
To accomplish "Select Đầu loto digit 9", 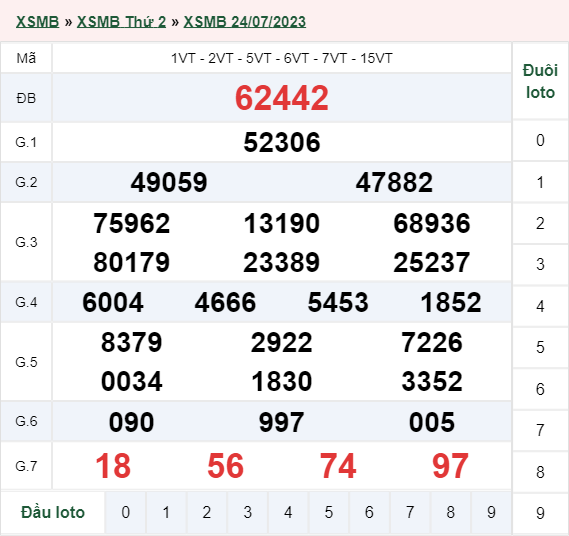I will [x=491, y=512].
